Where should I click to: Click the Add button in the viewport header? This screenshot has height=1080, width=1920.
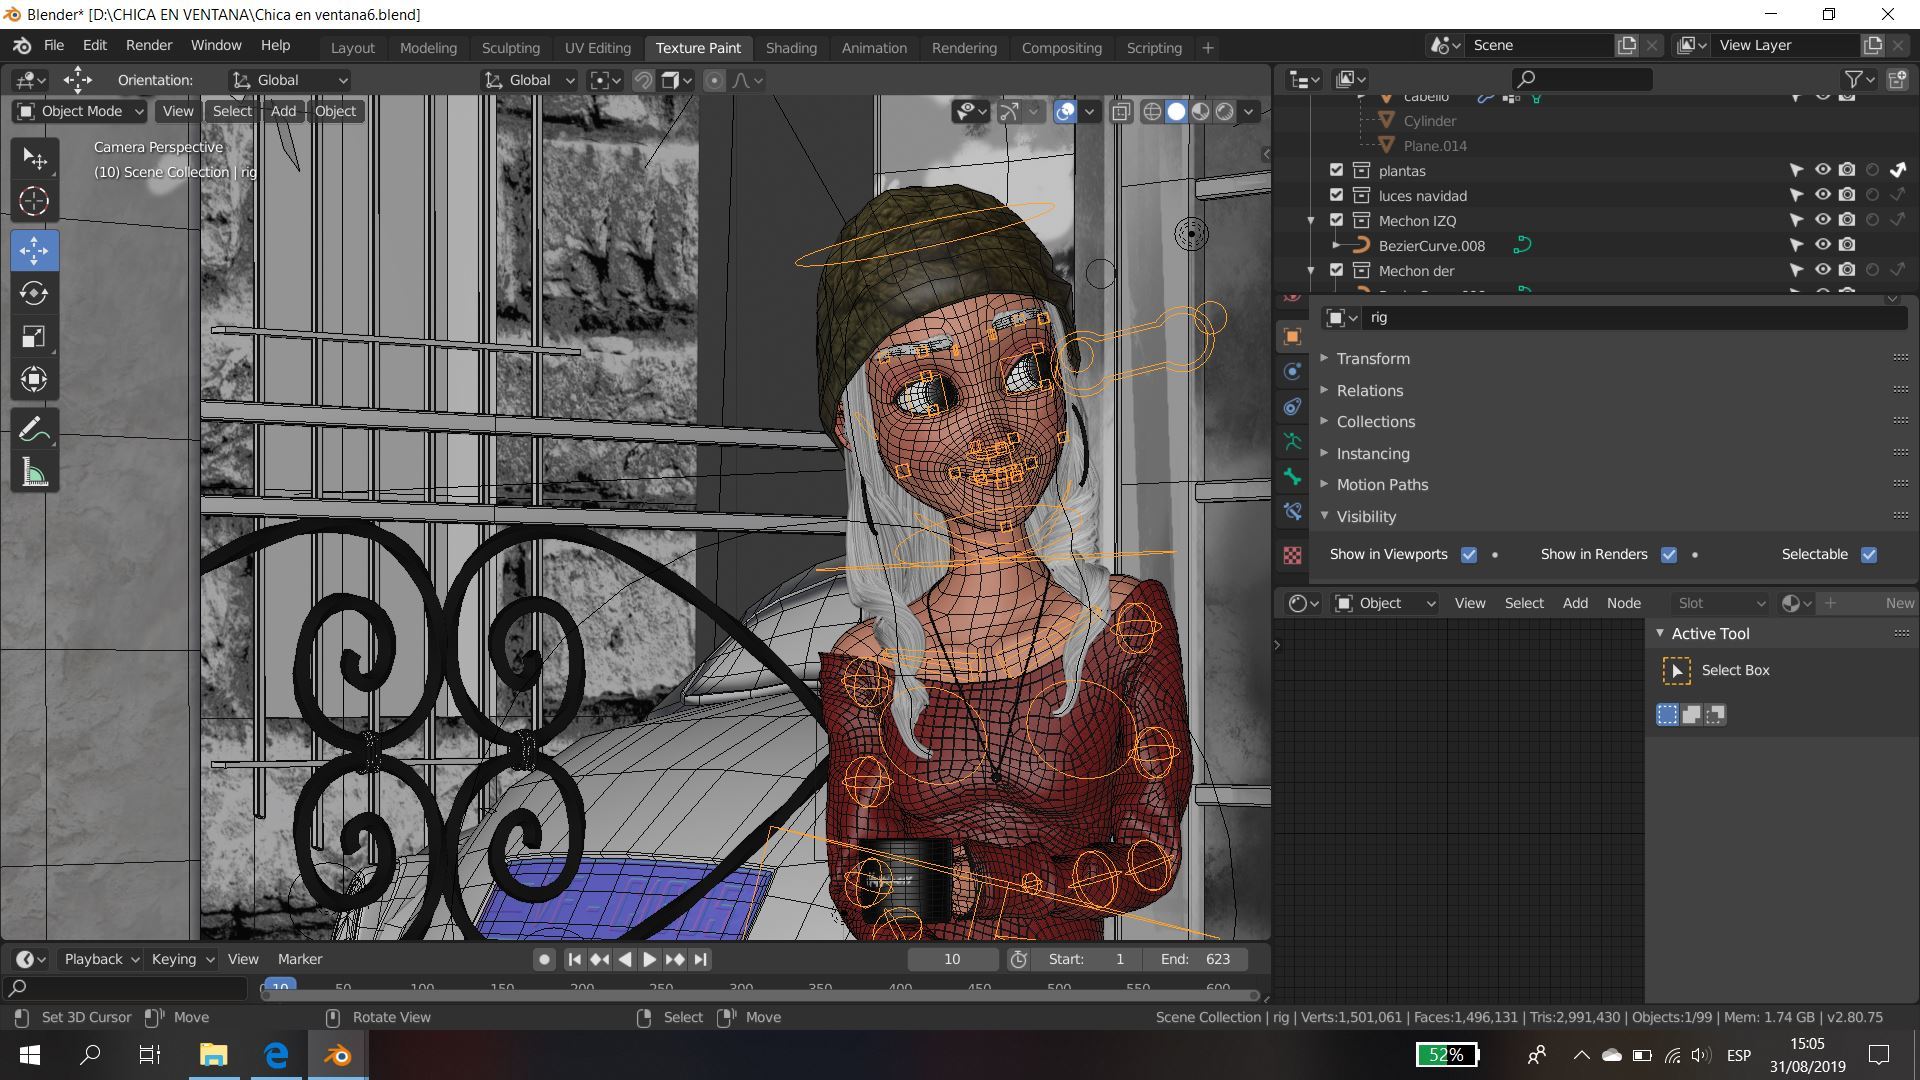click(x=283, y=111)
